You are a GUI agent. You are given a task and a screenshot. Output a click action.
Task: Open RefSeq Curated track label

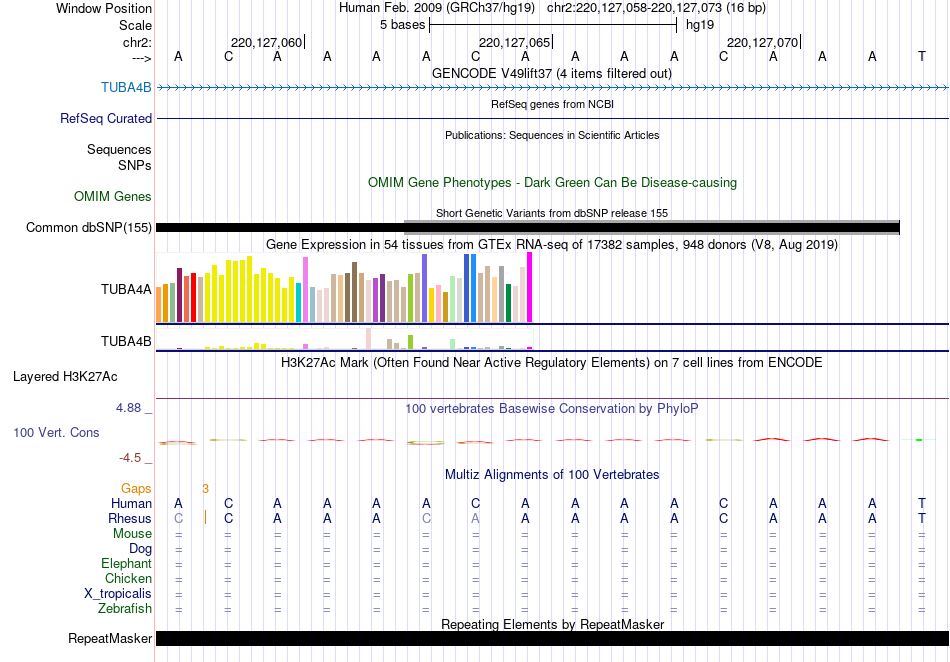106,118
